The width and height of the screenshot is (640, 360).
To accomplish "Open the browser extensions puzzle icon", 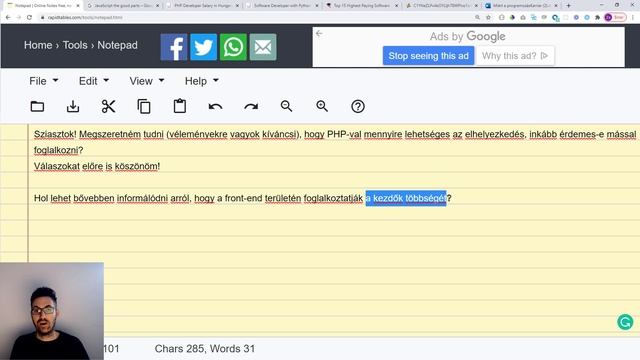I will tap(598, 18).
